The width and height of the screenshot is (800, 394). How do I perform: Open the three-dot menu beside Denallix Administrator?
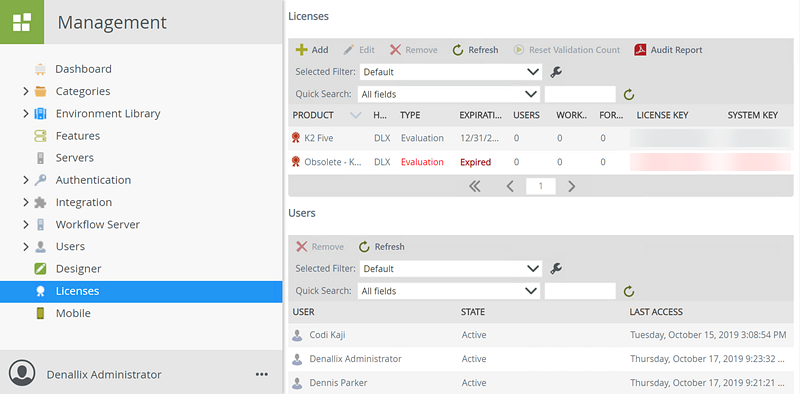[262, 375]
